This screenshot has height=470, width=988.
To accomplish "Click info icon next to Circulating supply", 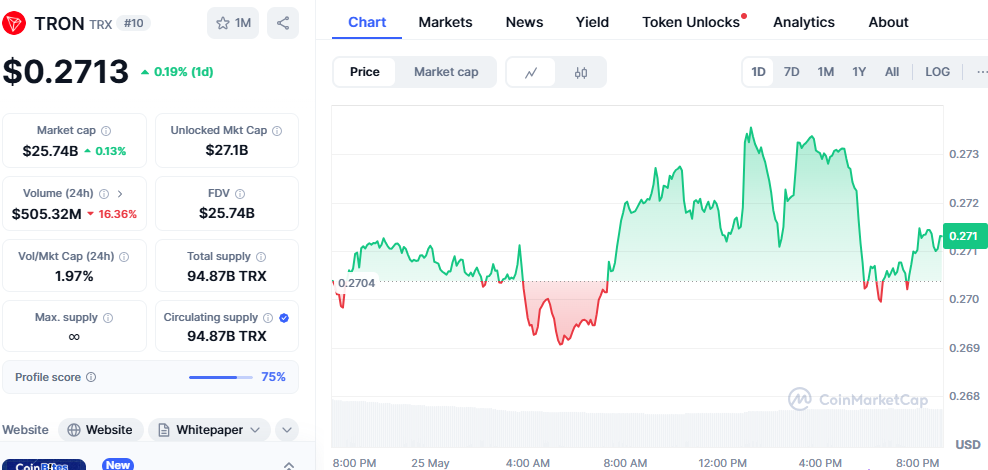I will click(x=268, y=318).
